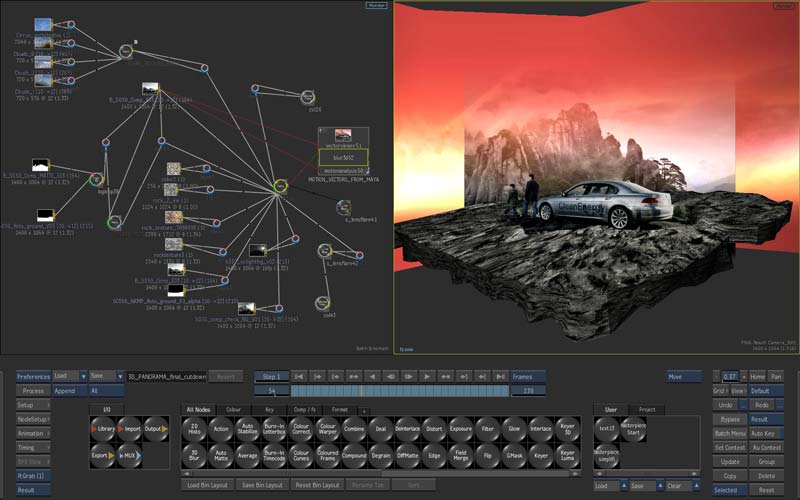Pick the Combine node
The height and width of the screenshot is (500, 800).
tap(354, 429)
